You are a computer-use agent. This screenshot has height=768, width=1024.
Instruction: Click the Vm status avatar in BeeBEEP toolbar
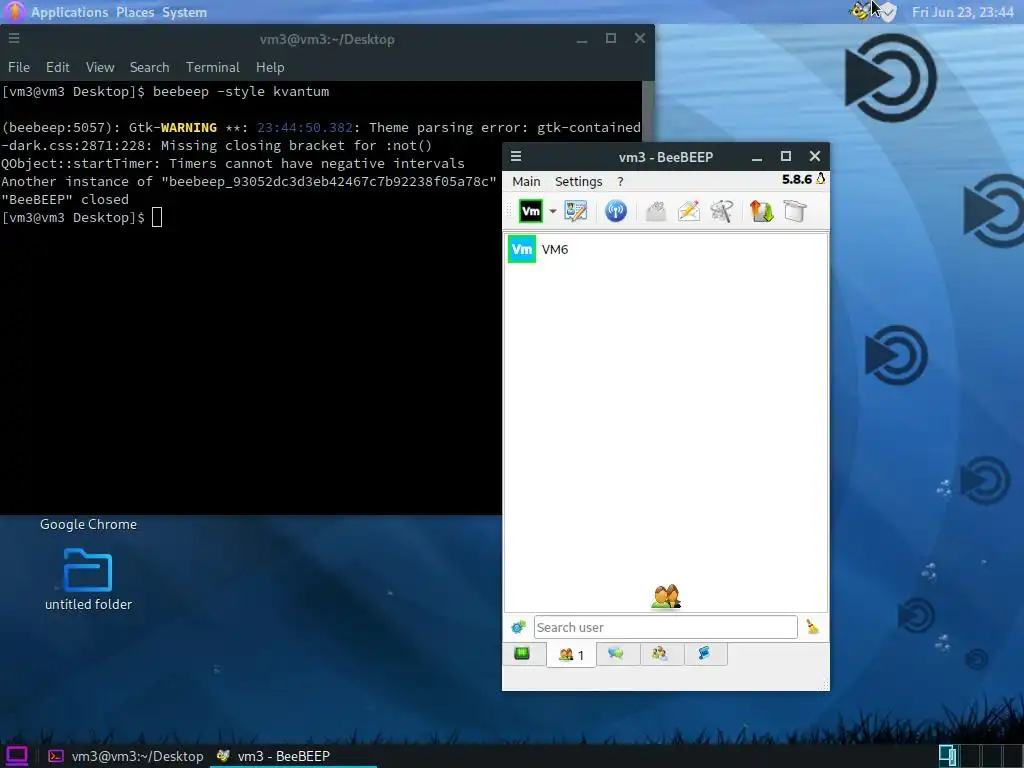click(530, 211)
